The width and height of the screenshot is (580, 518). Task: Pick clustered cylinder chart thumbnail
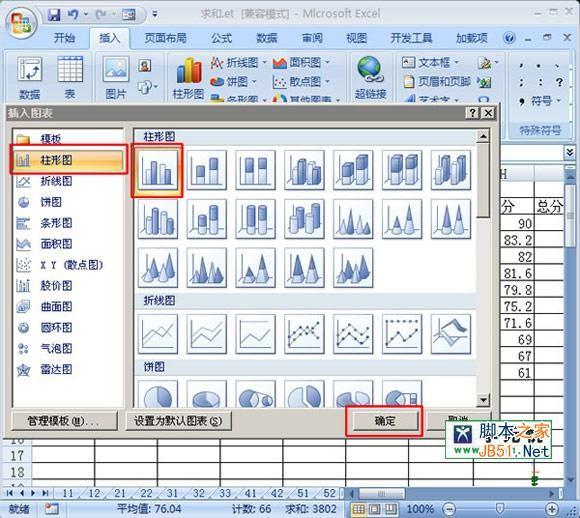(x=158, y=219)
